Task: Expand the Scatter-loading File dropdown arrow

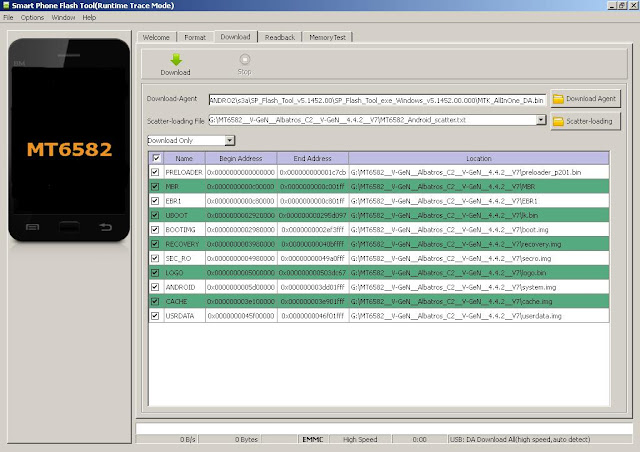Action: pyautogui.click(x=541, y=120)
